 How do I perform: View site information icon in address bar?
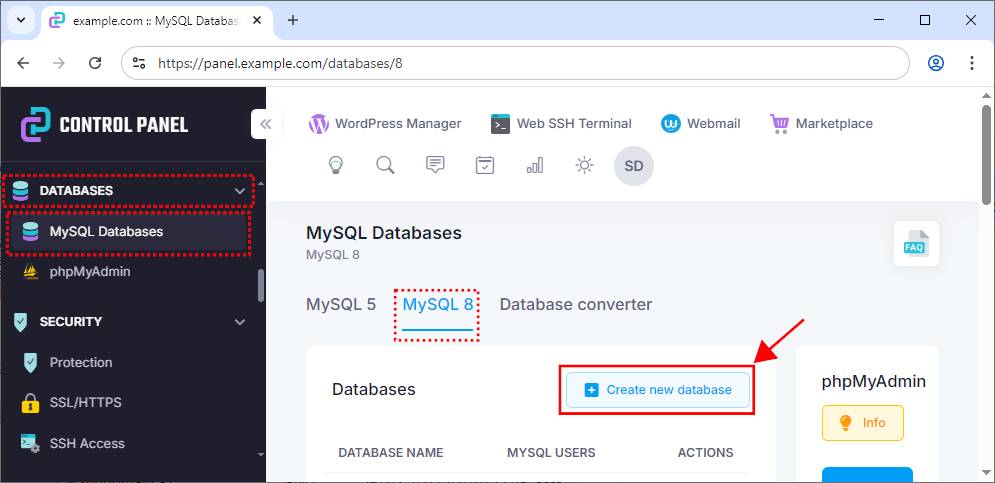point(139,63)
